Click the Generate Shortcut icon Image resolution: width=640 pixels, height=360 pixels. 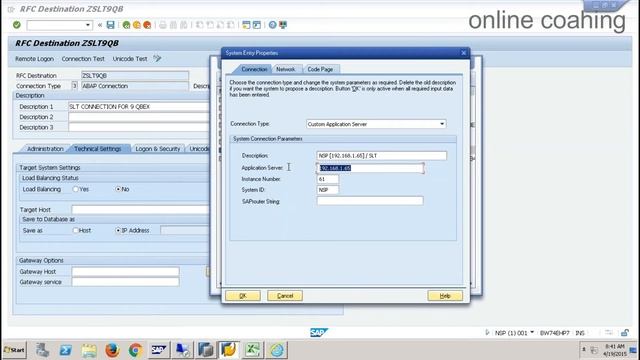257,25
